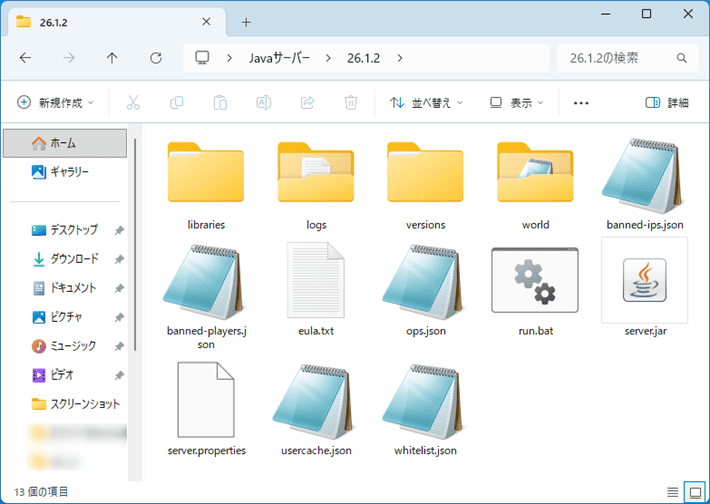
Task: Select the server.properties blank file icon
Action: (x=206, y=399)
